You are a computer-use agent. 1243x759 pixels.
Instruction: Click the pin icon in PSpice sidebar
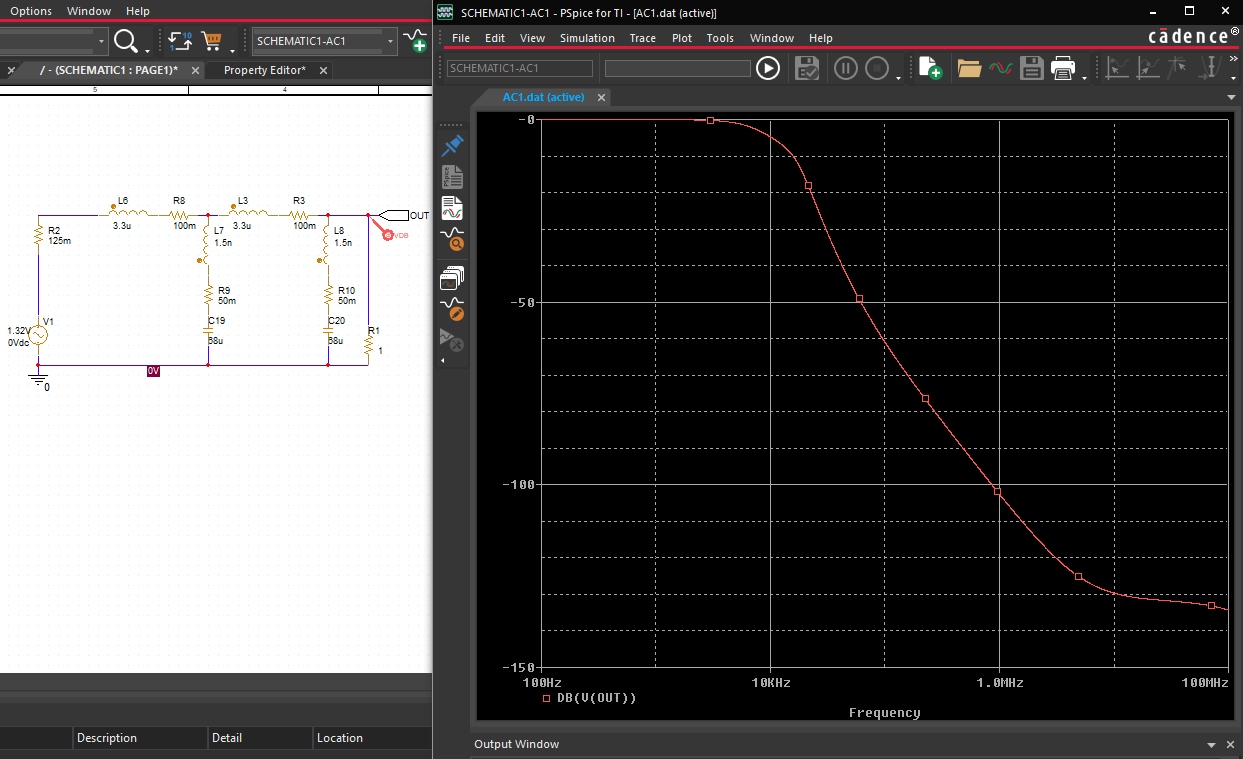point(452,146)
